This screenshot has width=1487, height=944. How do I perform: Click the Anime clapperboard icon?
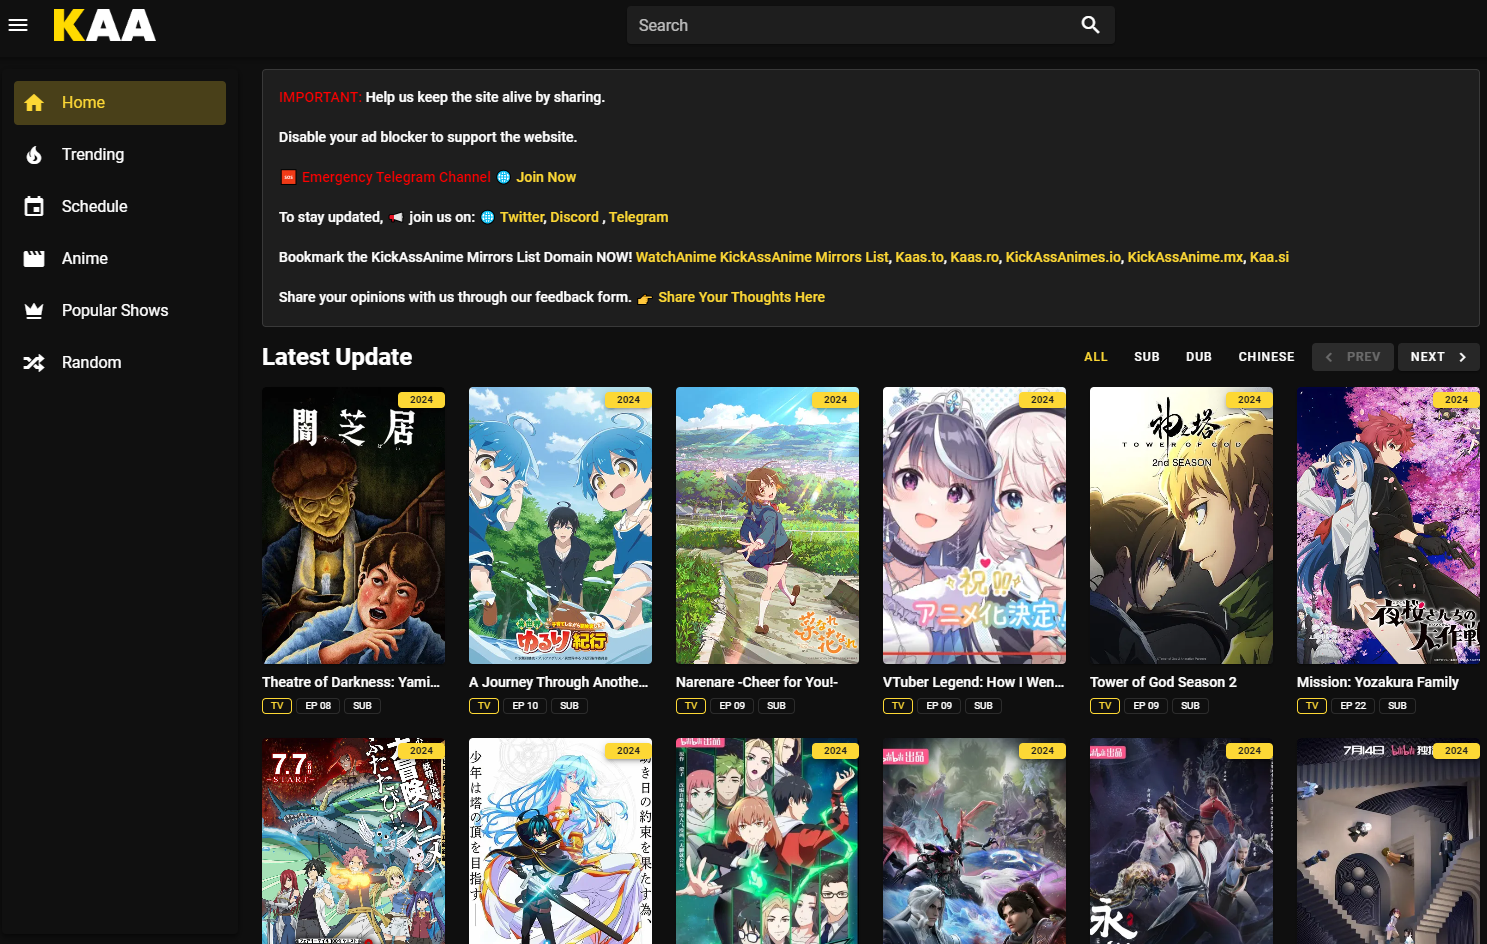pyautogui.click(x=34, y=259)
